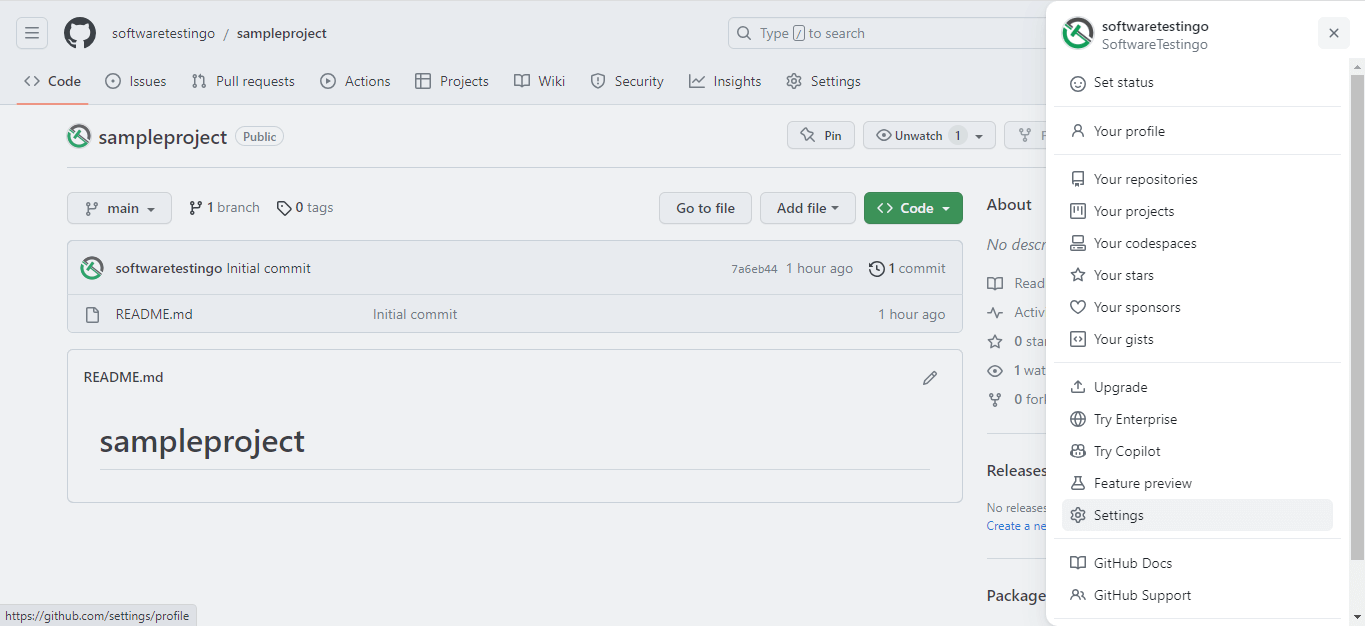Image resolution: width=1365 pixels, height=626 pixels.
Task: Open GitHub Docs from the menu
Action: (1197, 563)
